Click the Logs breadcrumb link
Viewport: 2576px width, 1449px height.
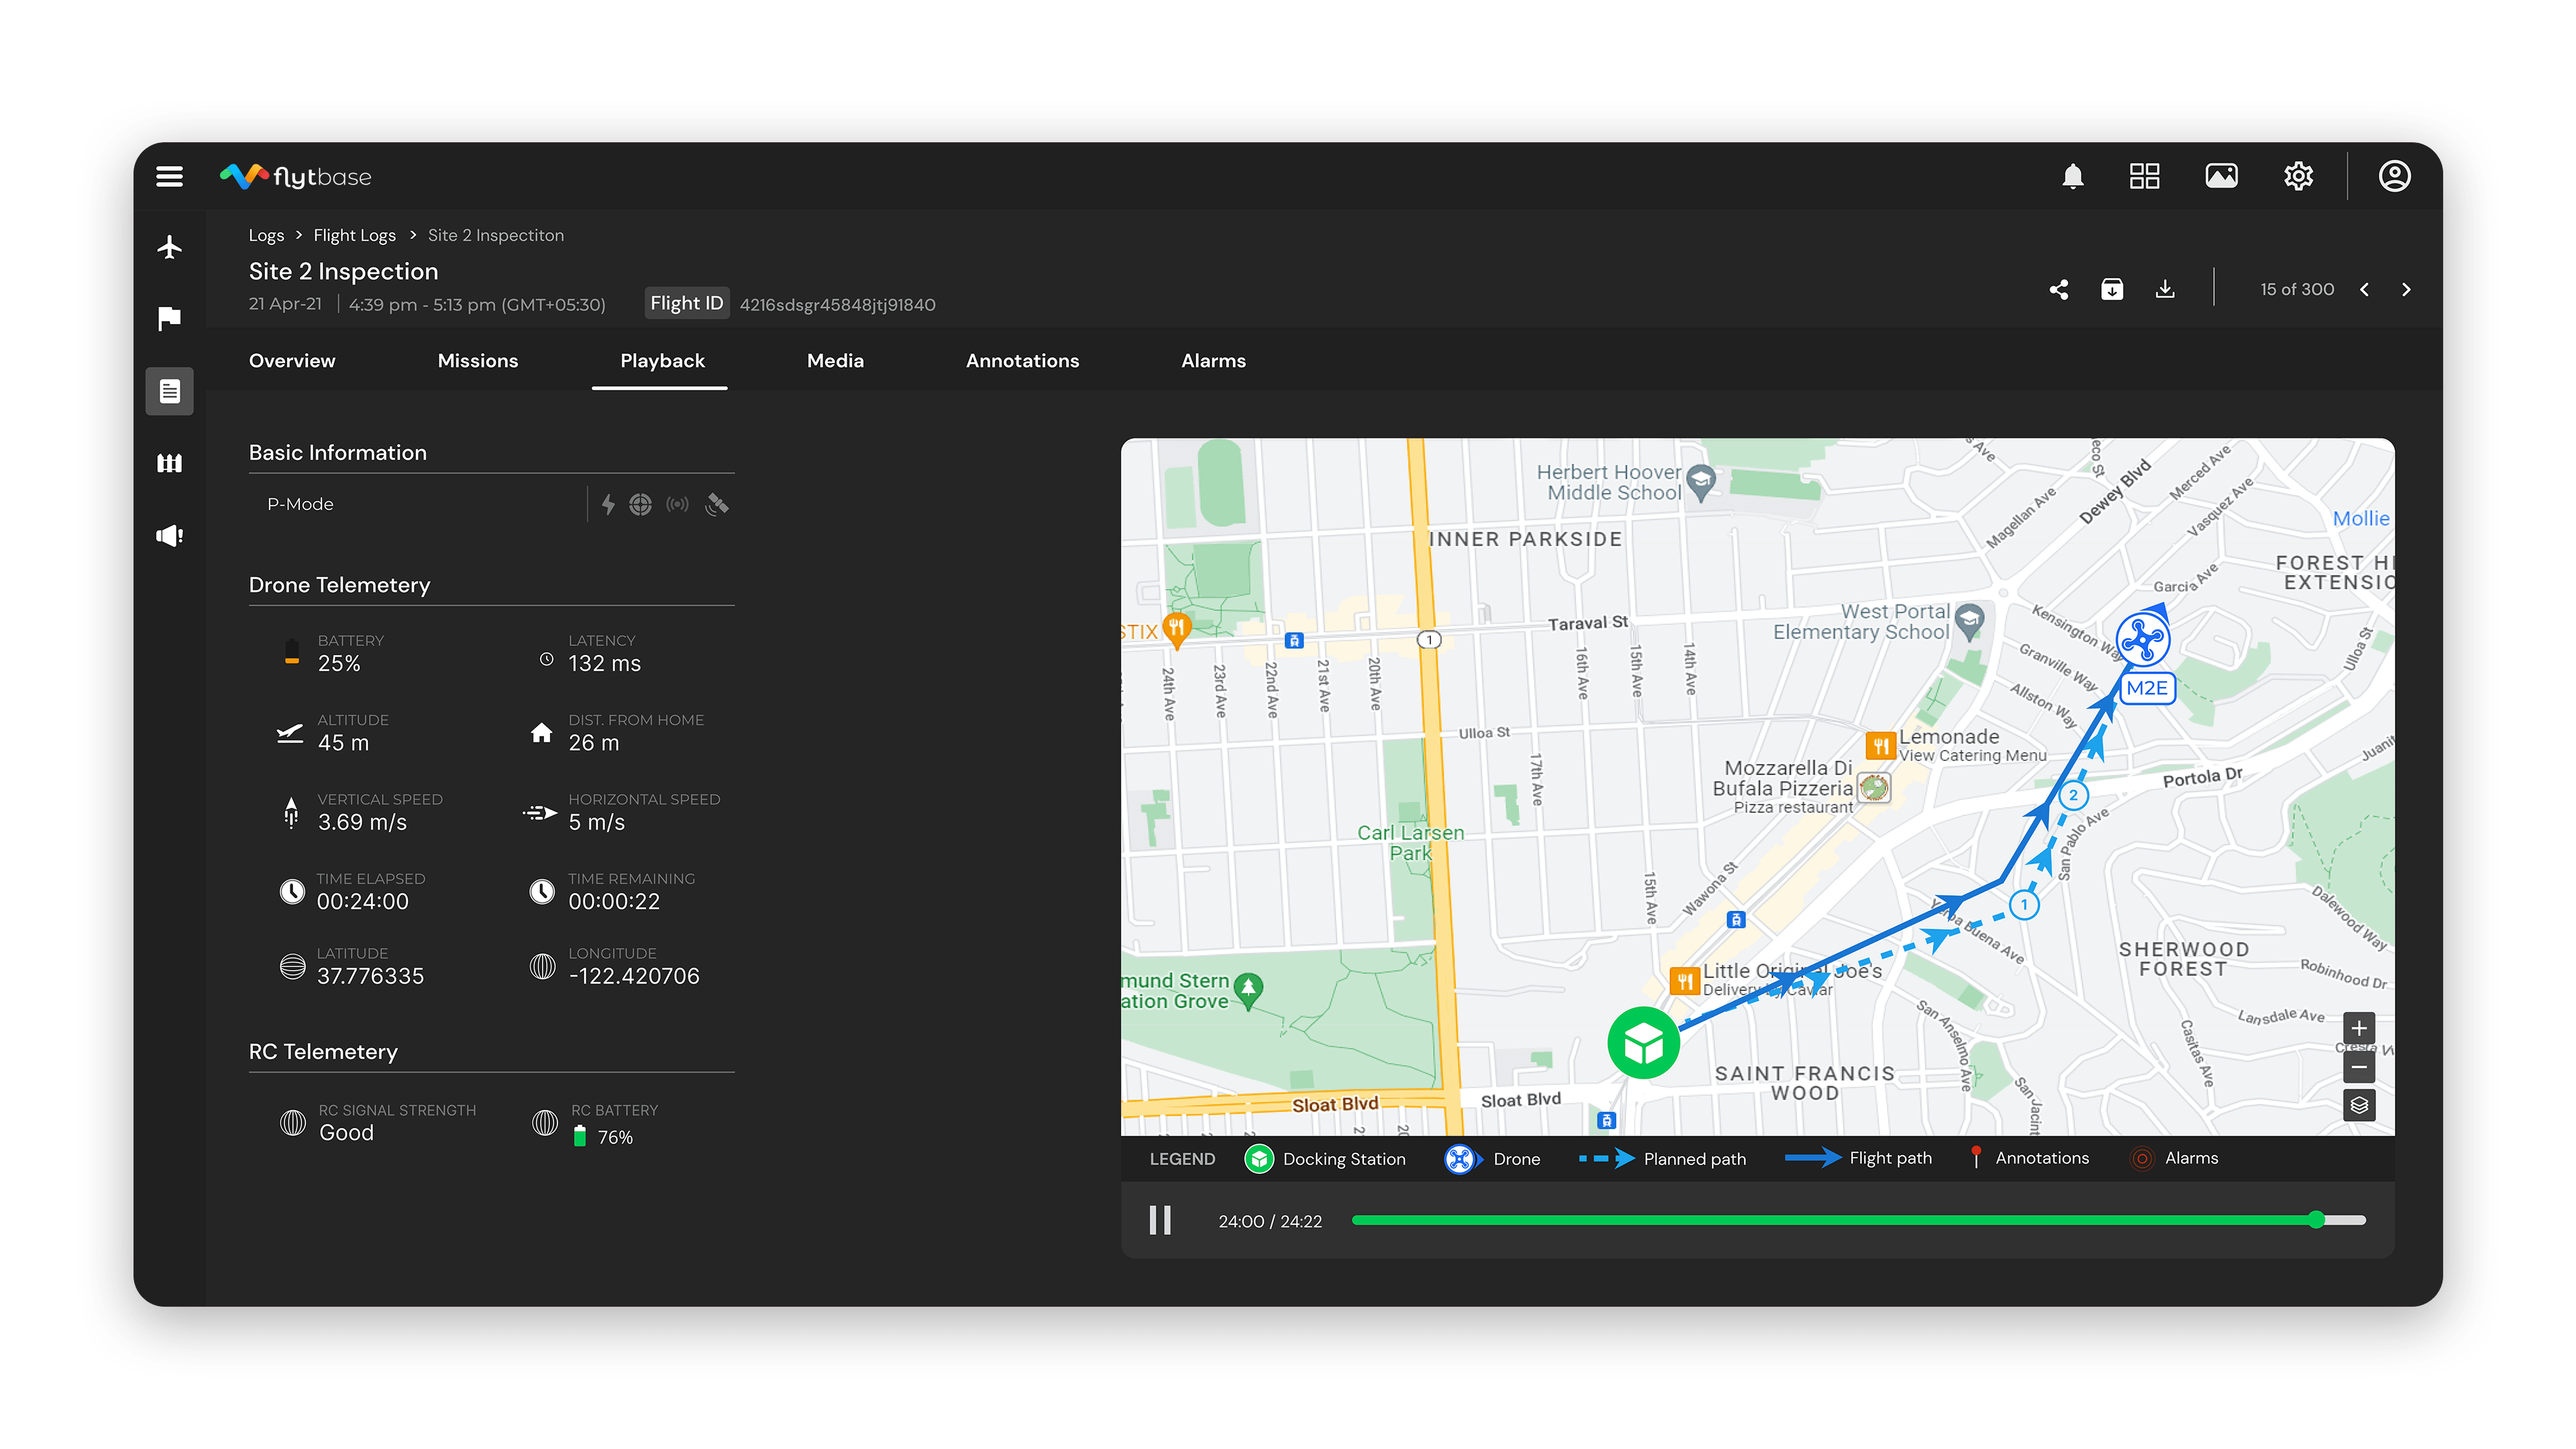click(x=266, y=235)
